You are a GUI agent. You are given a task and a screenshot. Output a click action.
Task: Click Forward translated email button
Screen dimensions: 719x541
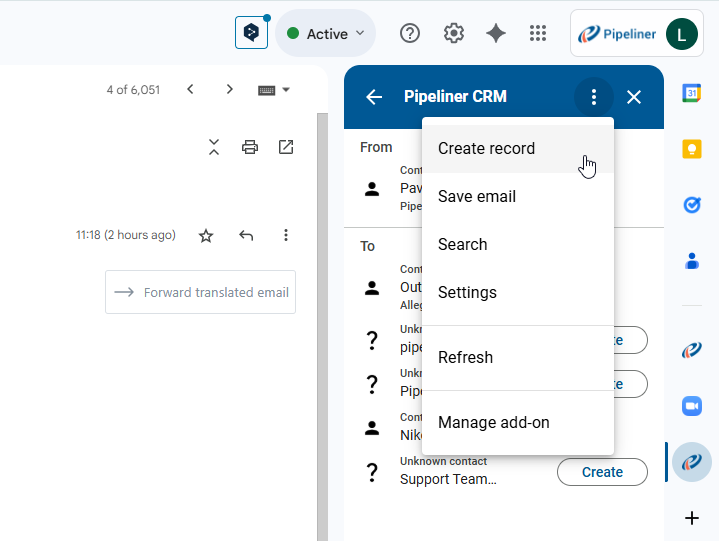201,292
